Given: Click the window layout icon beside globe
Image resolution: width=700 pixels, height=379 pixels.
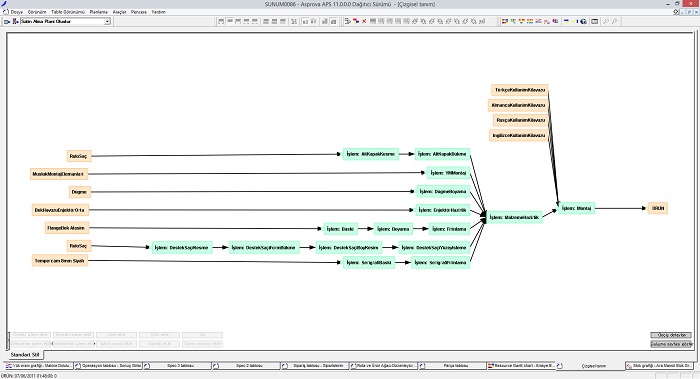Looking at the screenshot, I should pos(595,21).
